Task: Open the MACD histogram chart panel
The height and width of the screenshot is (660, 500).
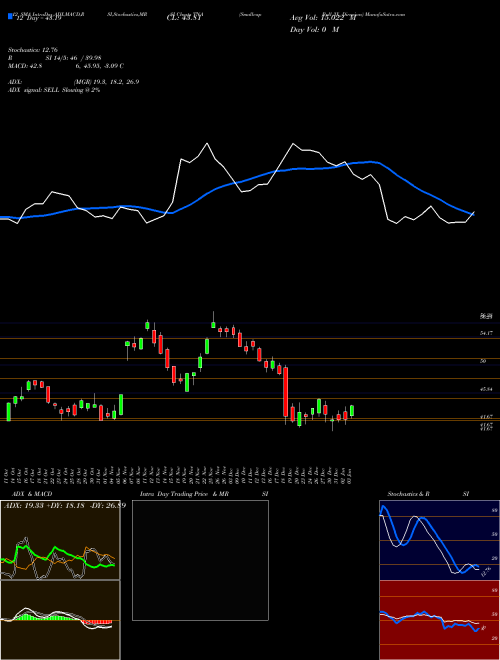Action: pos(60,620)
